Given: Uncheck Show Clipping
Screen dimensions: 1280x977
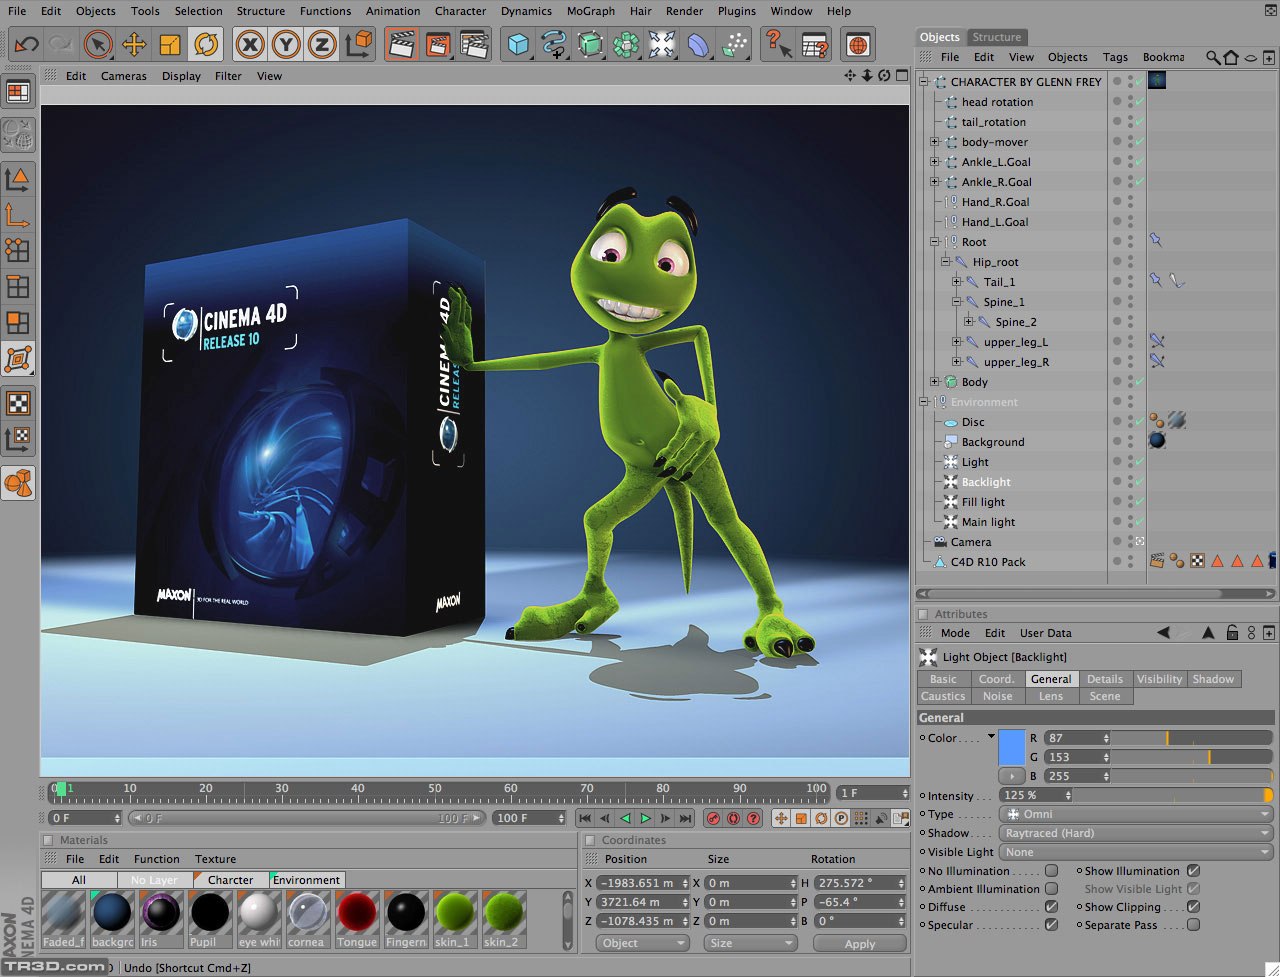Looking at the screenshot, I should coord(1191,907).
